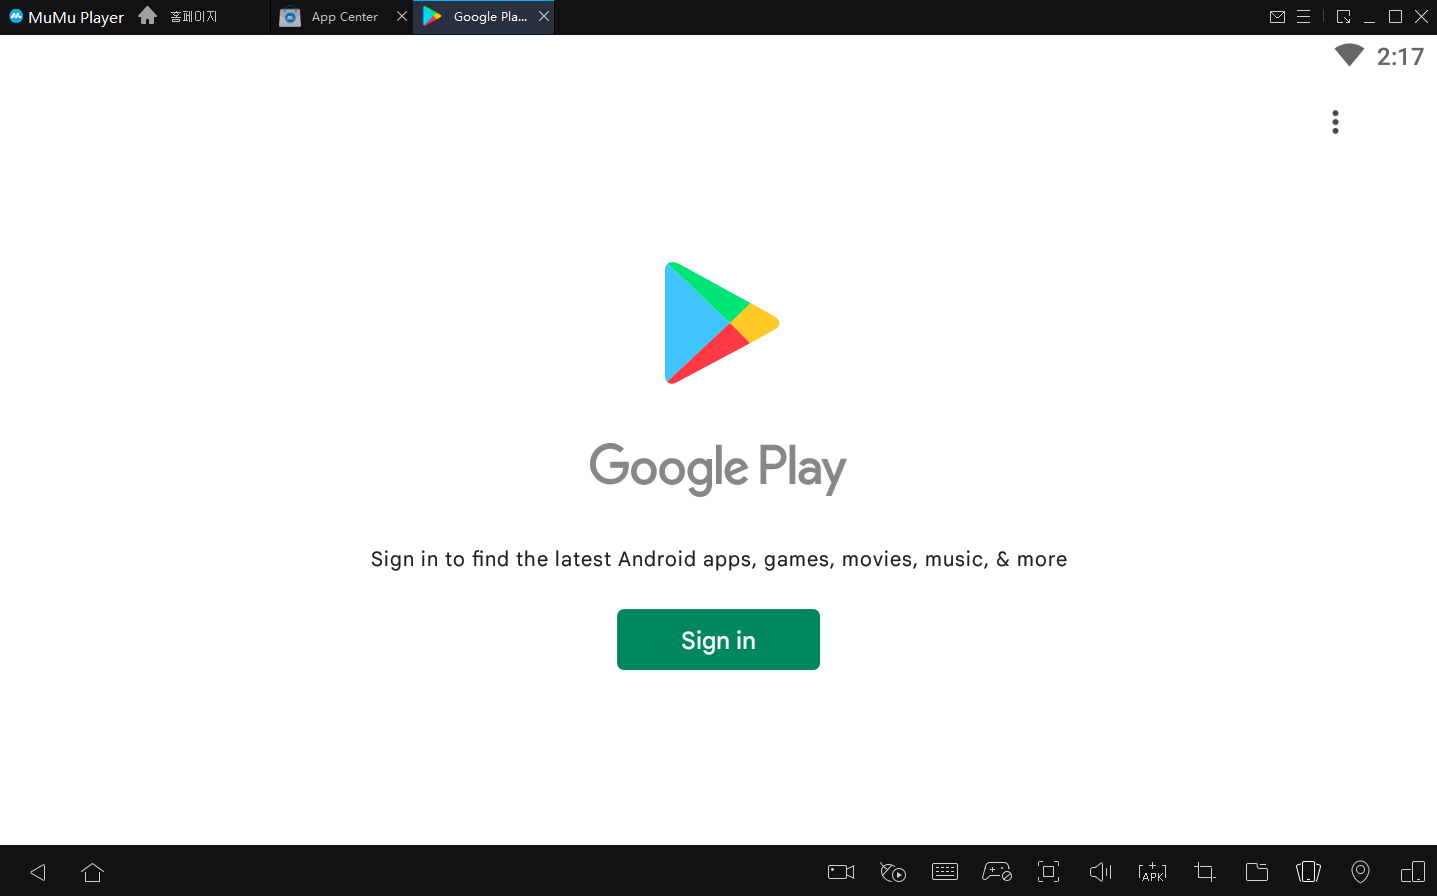Click the APK install icon
The height and width of the screenshot is (896, 1437).
coord(1152,872)
